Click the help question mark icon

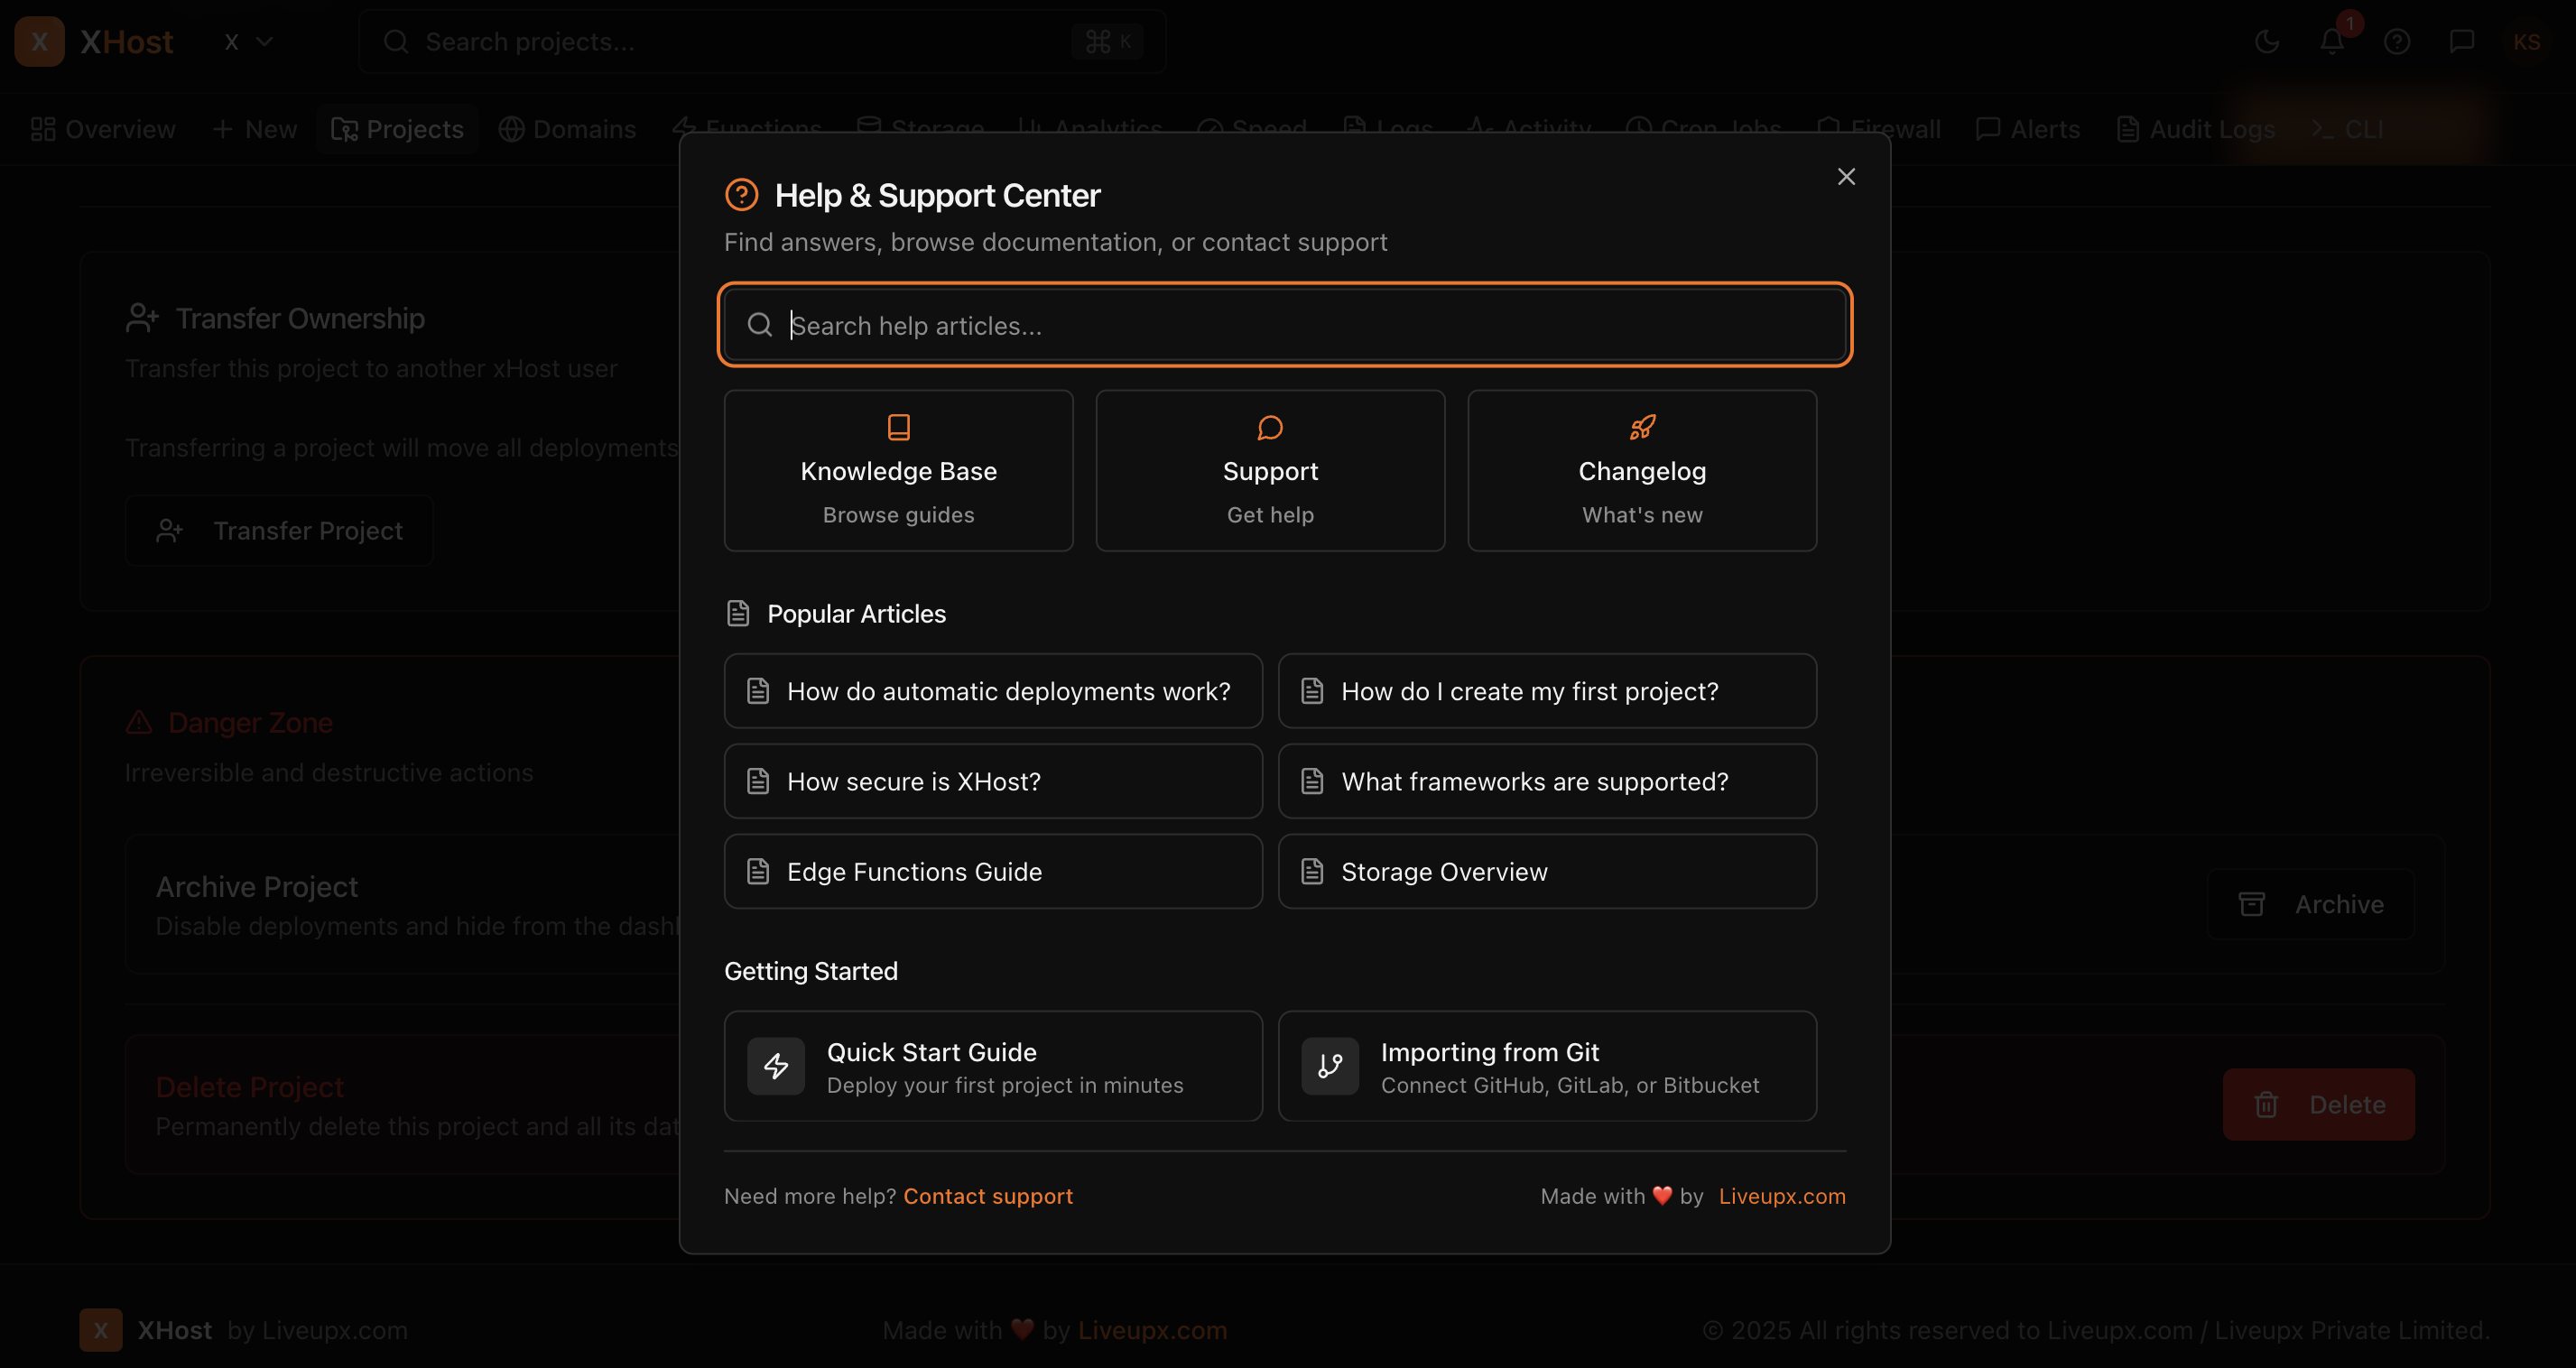coord(2398,41)
